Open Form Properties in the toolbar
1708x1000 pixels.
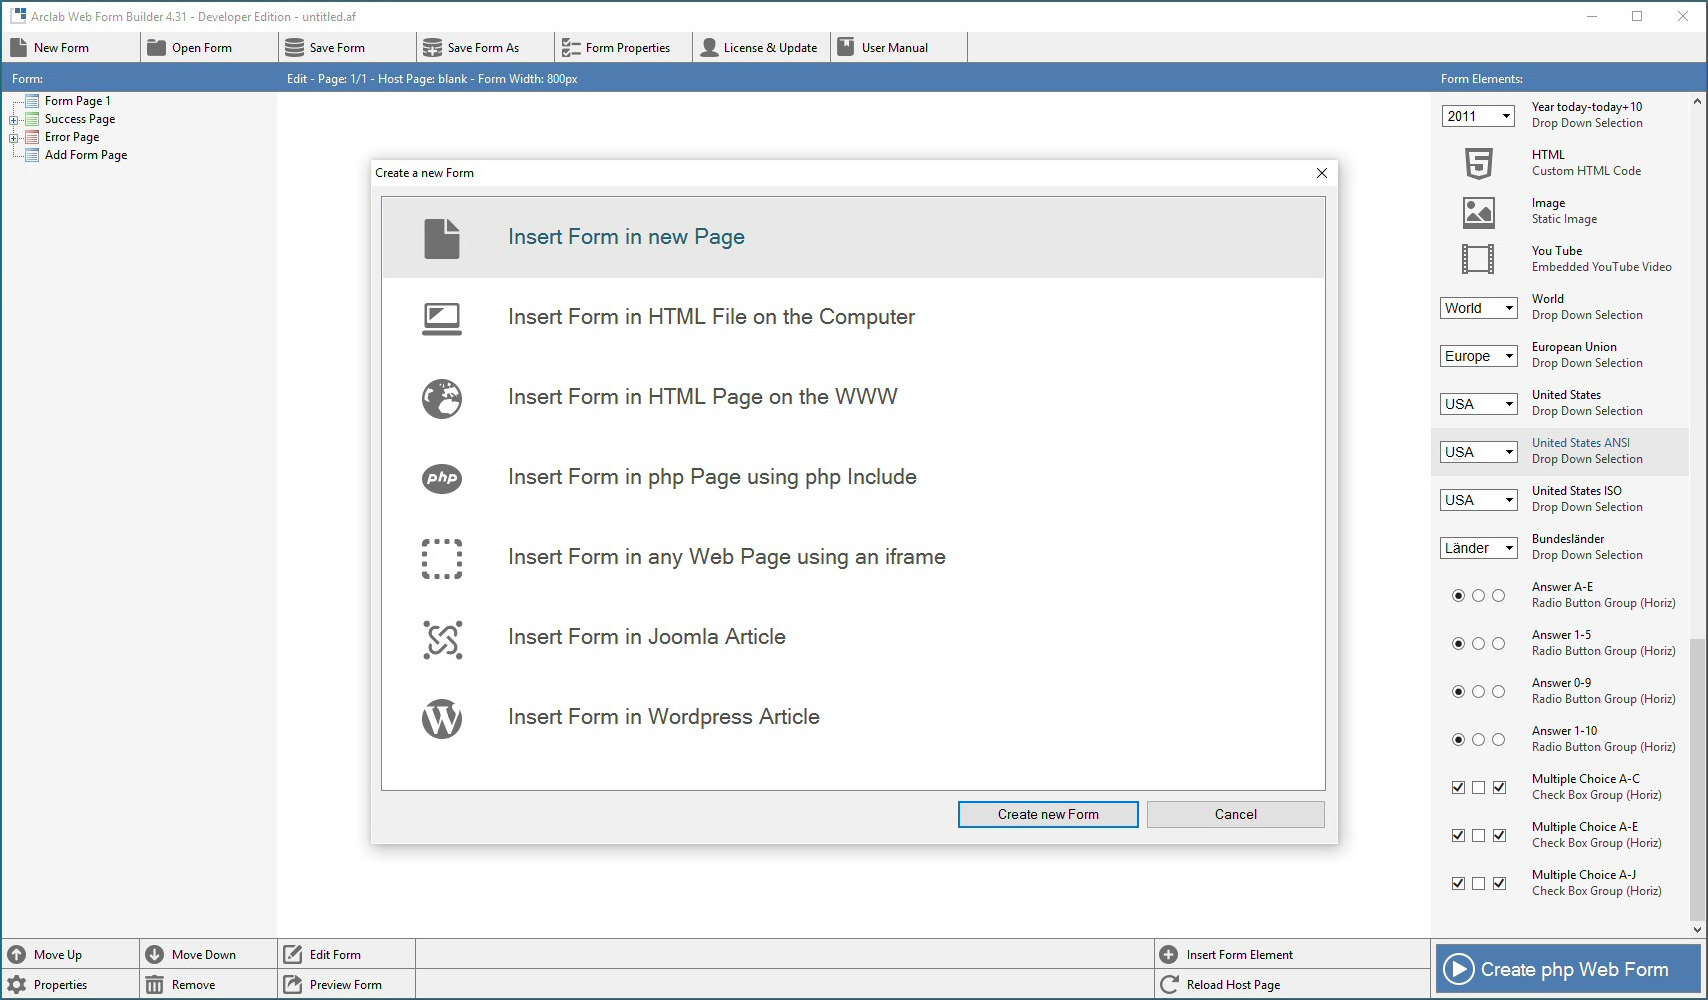pyautogui.click(x=616, y=48)
